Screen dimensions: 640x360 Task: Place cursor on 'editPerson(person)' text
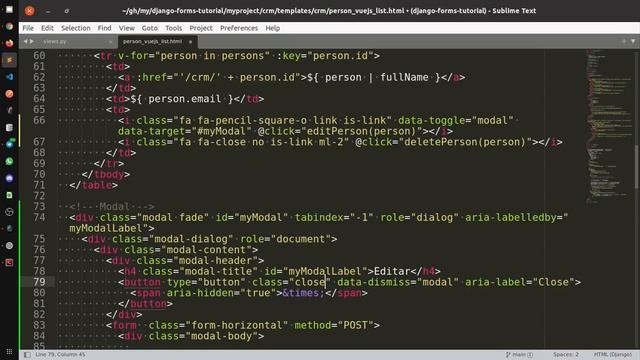coord(361,131)
